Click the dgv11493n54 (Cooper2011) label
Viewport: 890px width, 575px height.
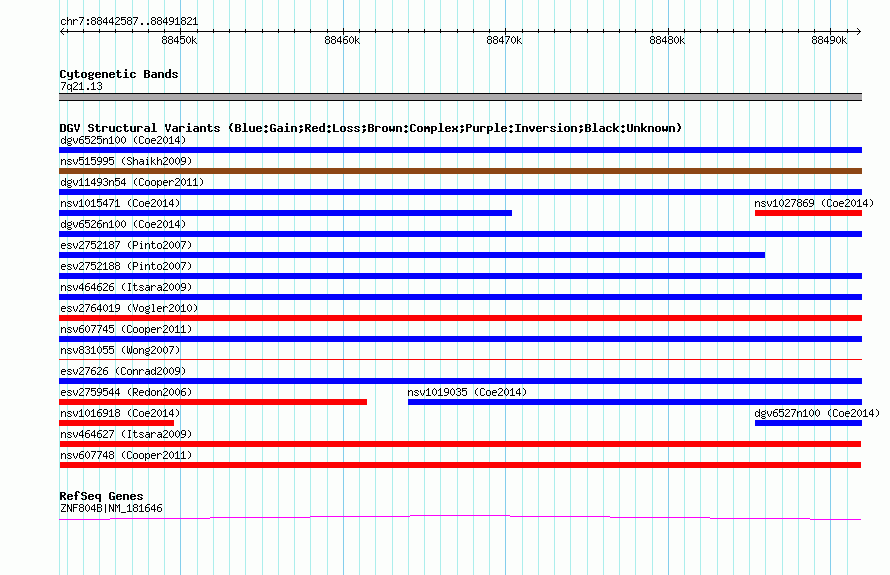pyautogui.click(x=132, y=182)
